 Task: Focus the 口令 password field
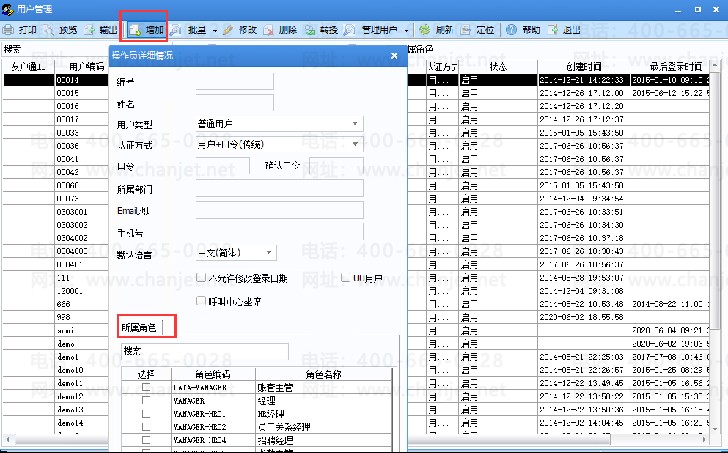[223, 165]
